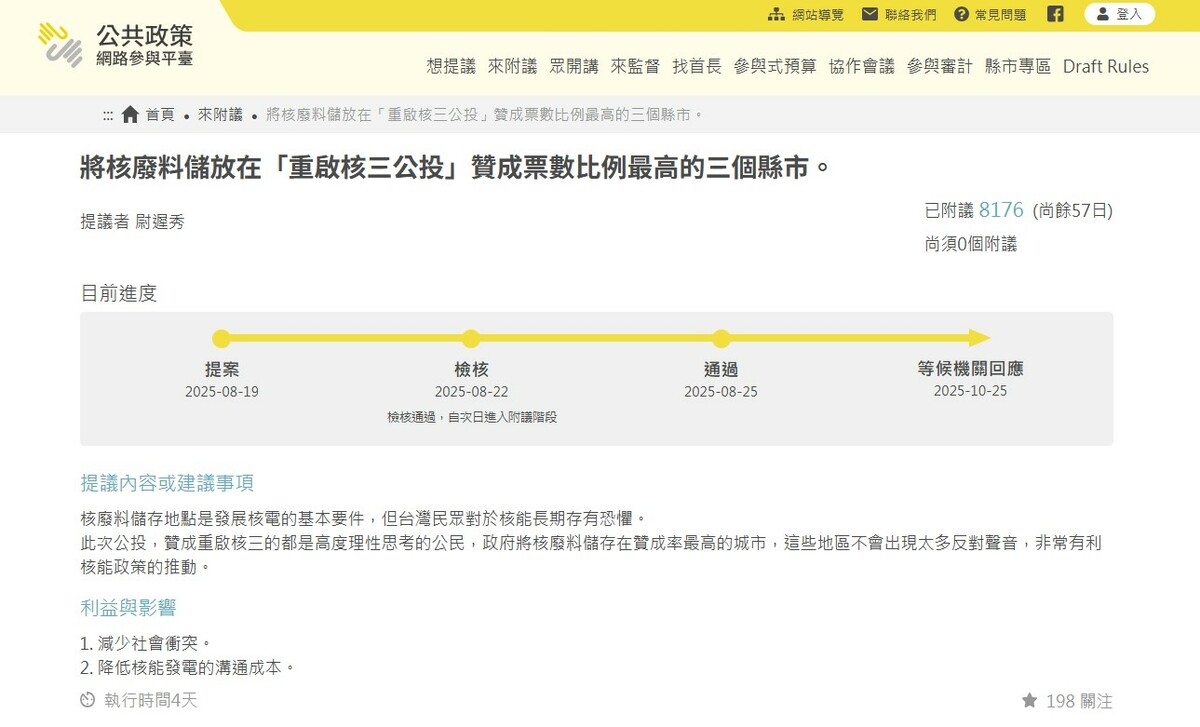
Task: Open the sitemap icon next to 網站導覽
Action: 776,14
